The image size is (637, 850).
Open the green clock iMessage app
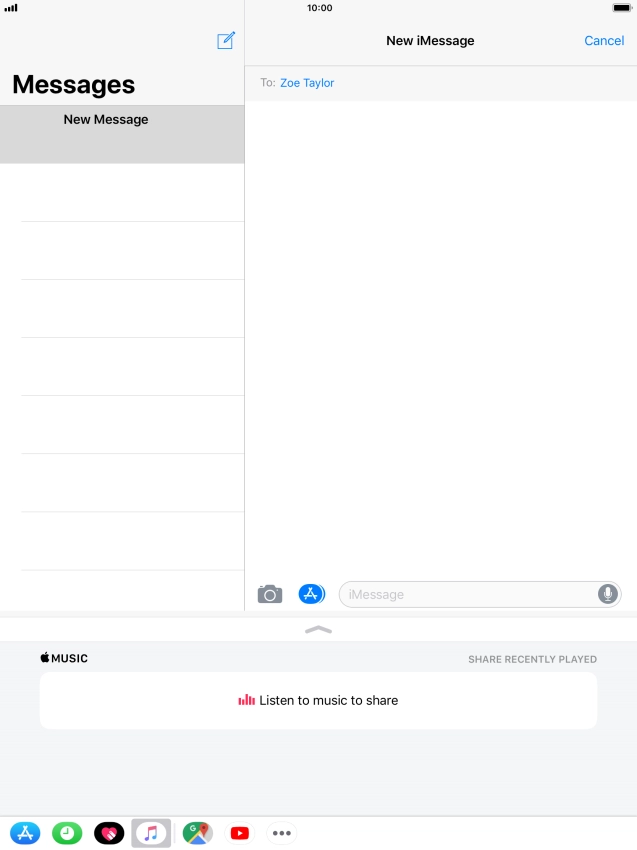coord(67,833)
